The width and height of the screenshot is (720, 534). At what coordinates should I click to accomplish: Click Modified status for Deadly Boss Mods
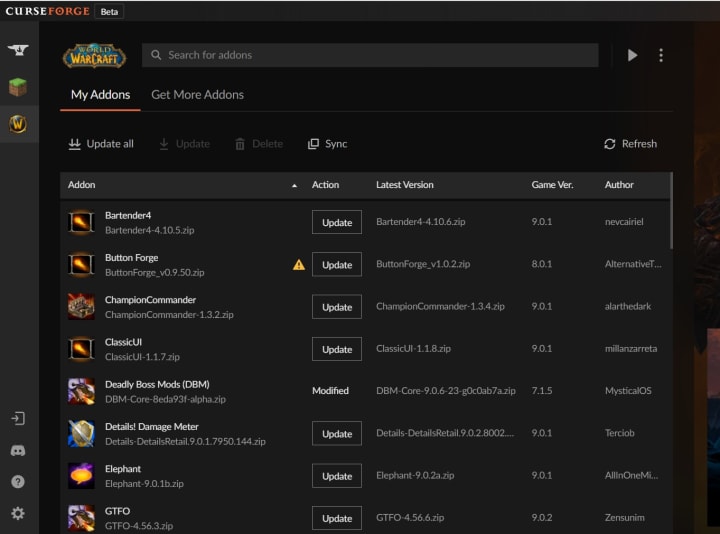pos(330,391)
